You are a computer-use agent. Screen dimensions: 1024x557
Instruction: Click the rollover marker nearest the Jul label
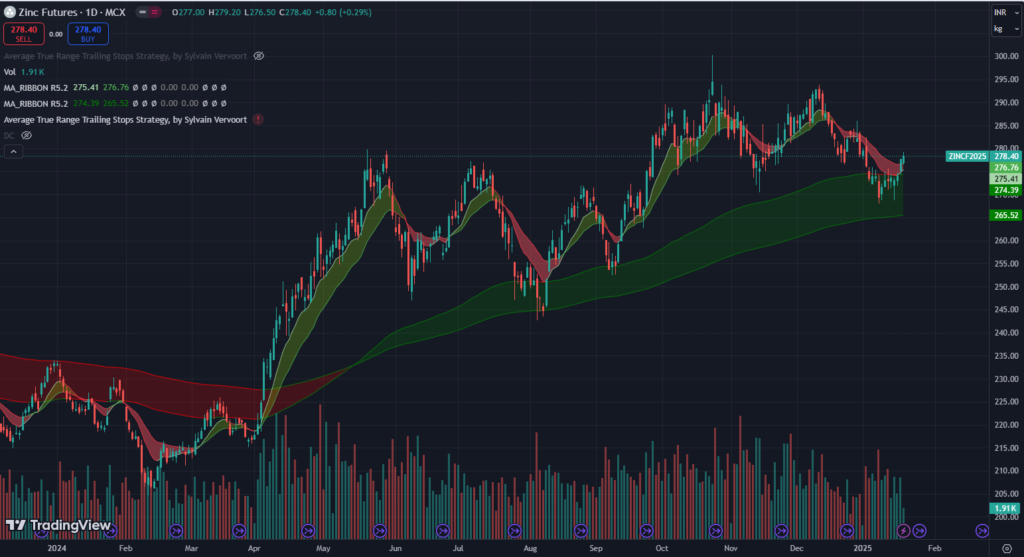tap(443, 531)
